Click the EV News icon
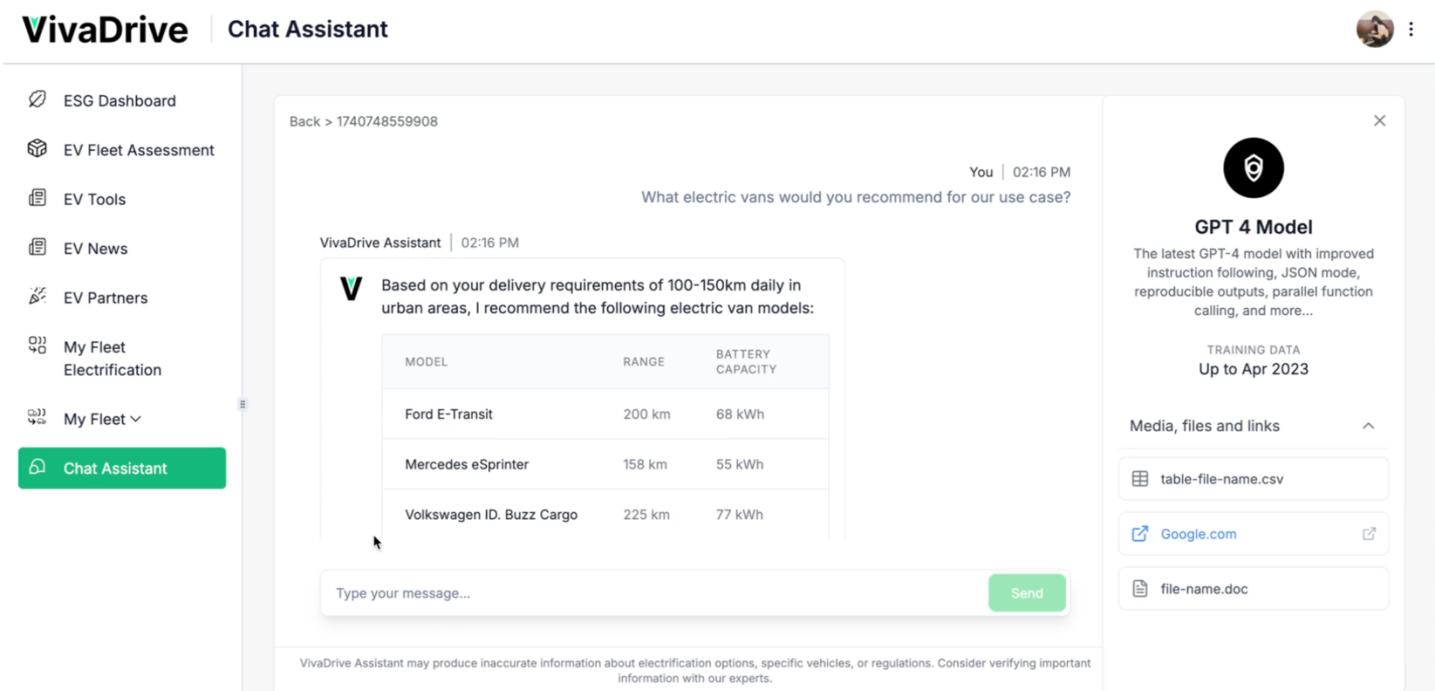 (38, 248)
